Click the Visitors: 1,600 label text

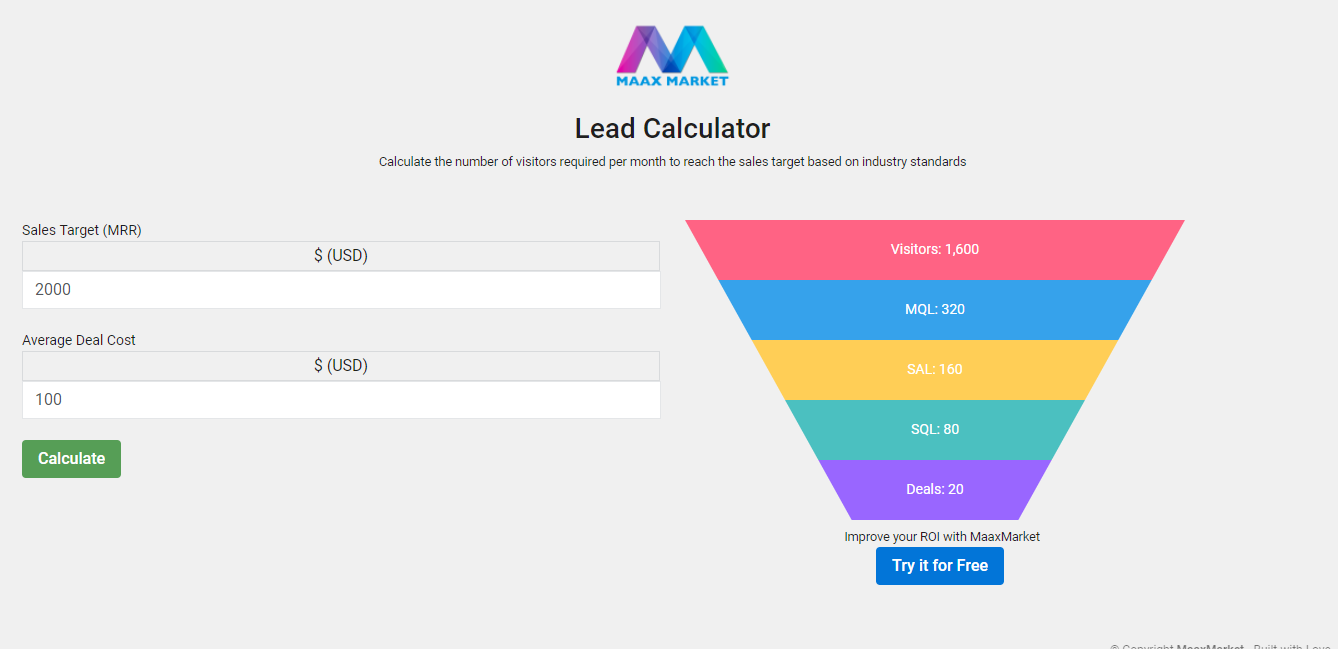coord(935,249)
